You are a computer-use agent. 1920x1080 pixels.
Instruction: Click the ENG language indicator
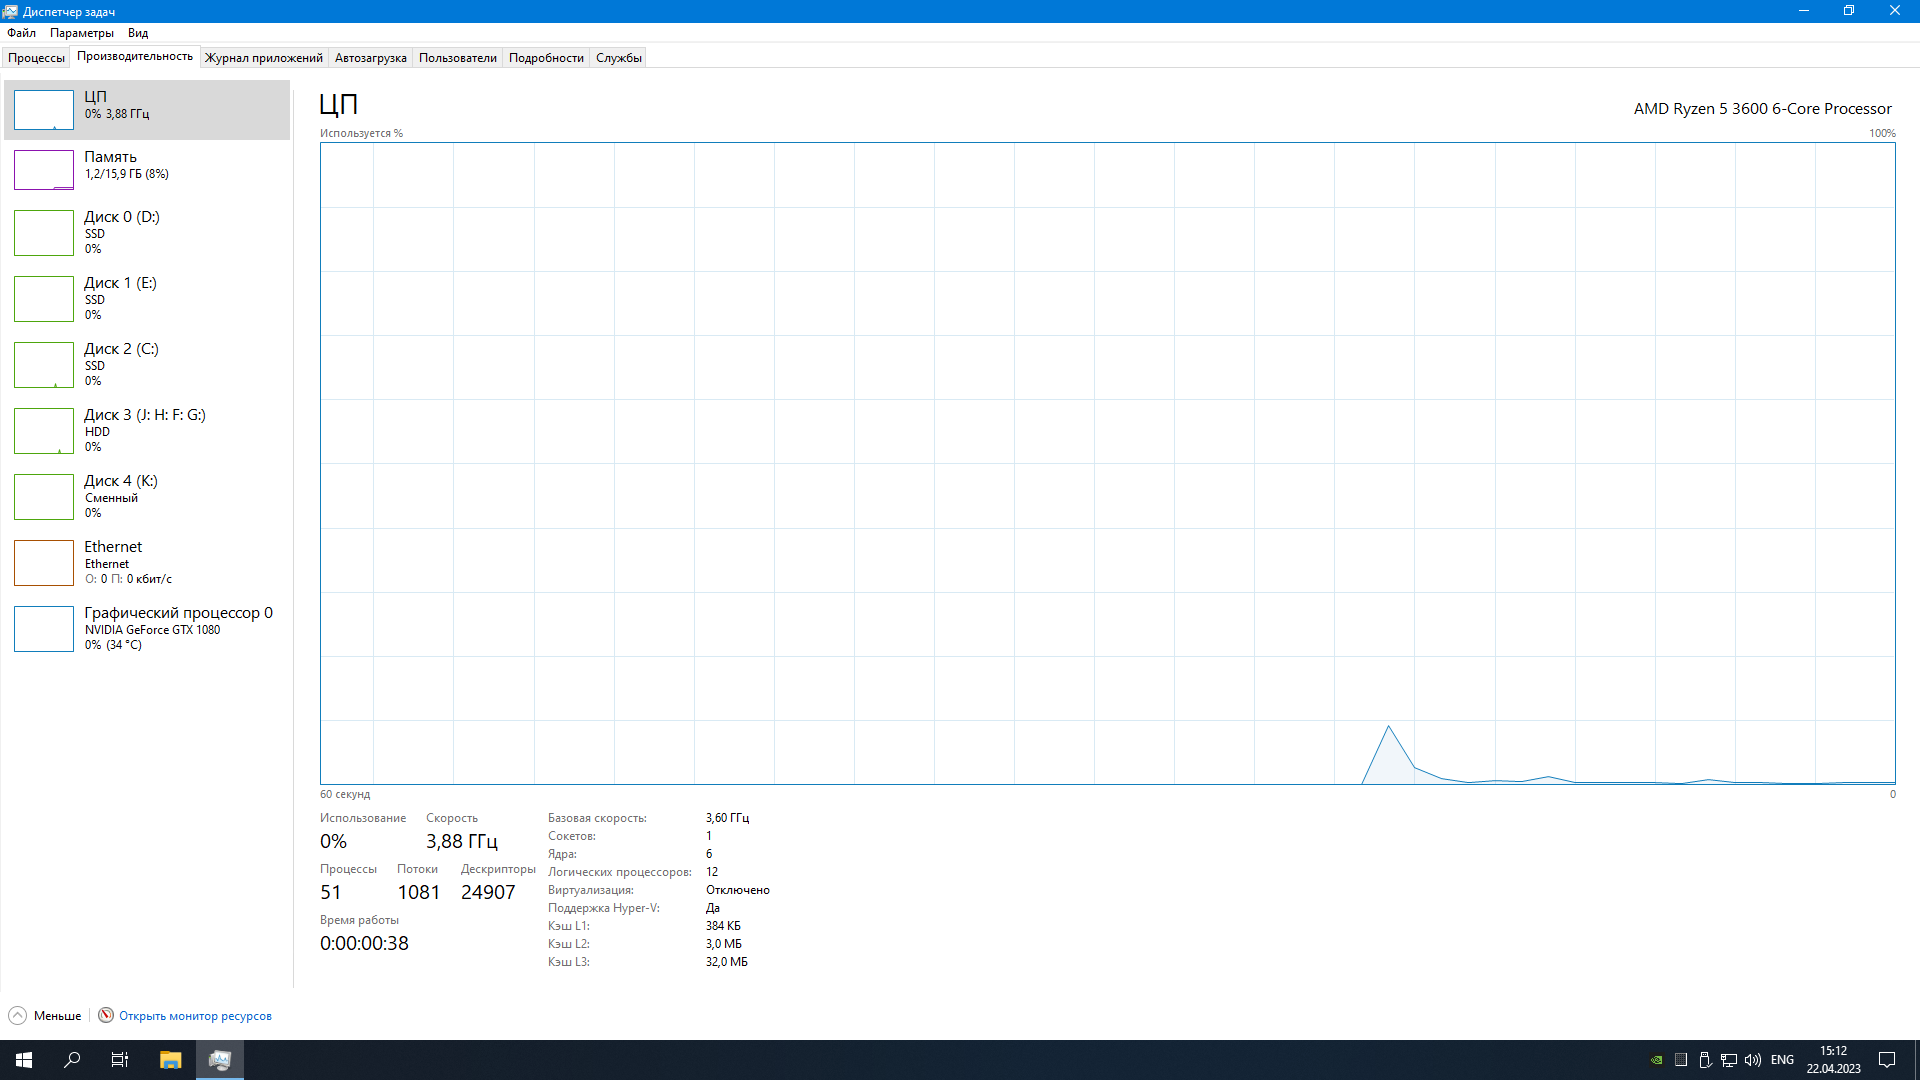coord(1782,1060)
